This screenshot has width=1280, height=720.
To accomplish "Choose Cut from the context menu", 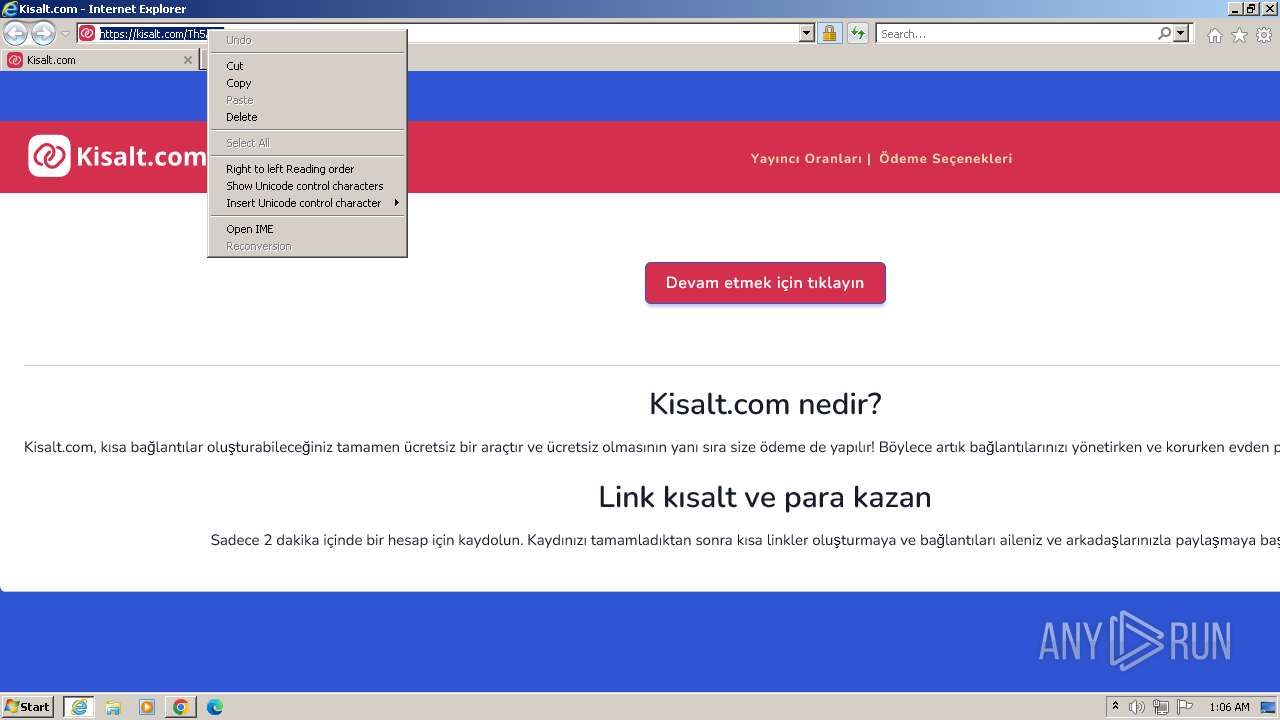I will coord(306,66).
